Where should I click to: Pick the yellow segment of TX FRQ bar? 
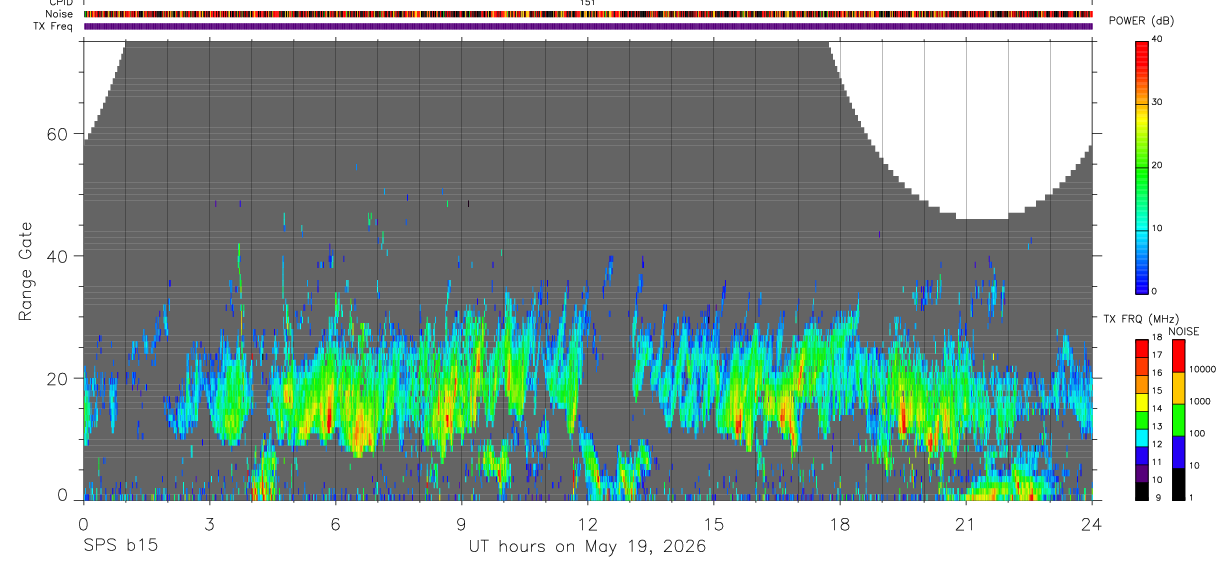1141,402
